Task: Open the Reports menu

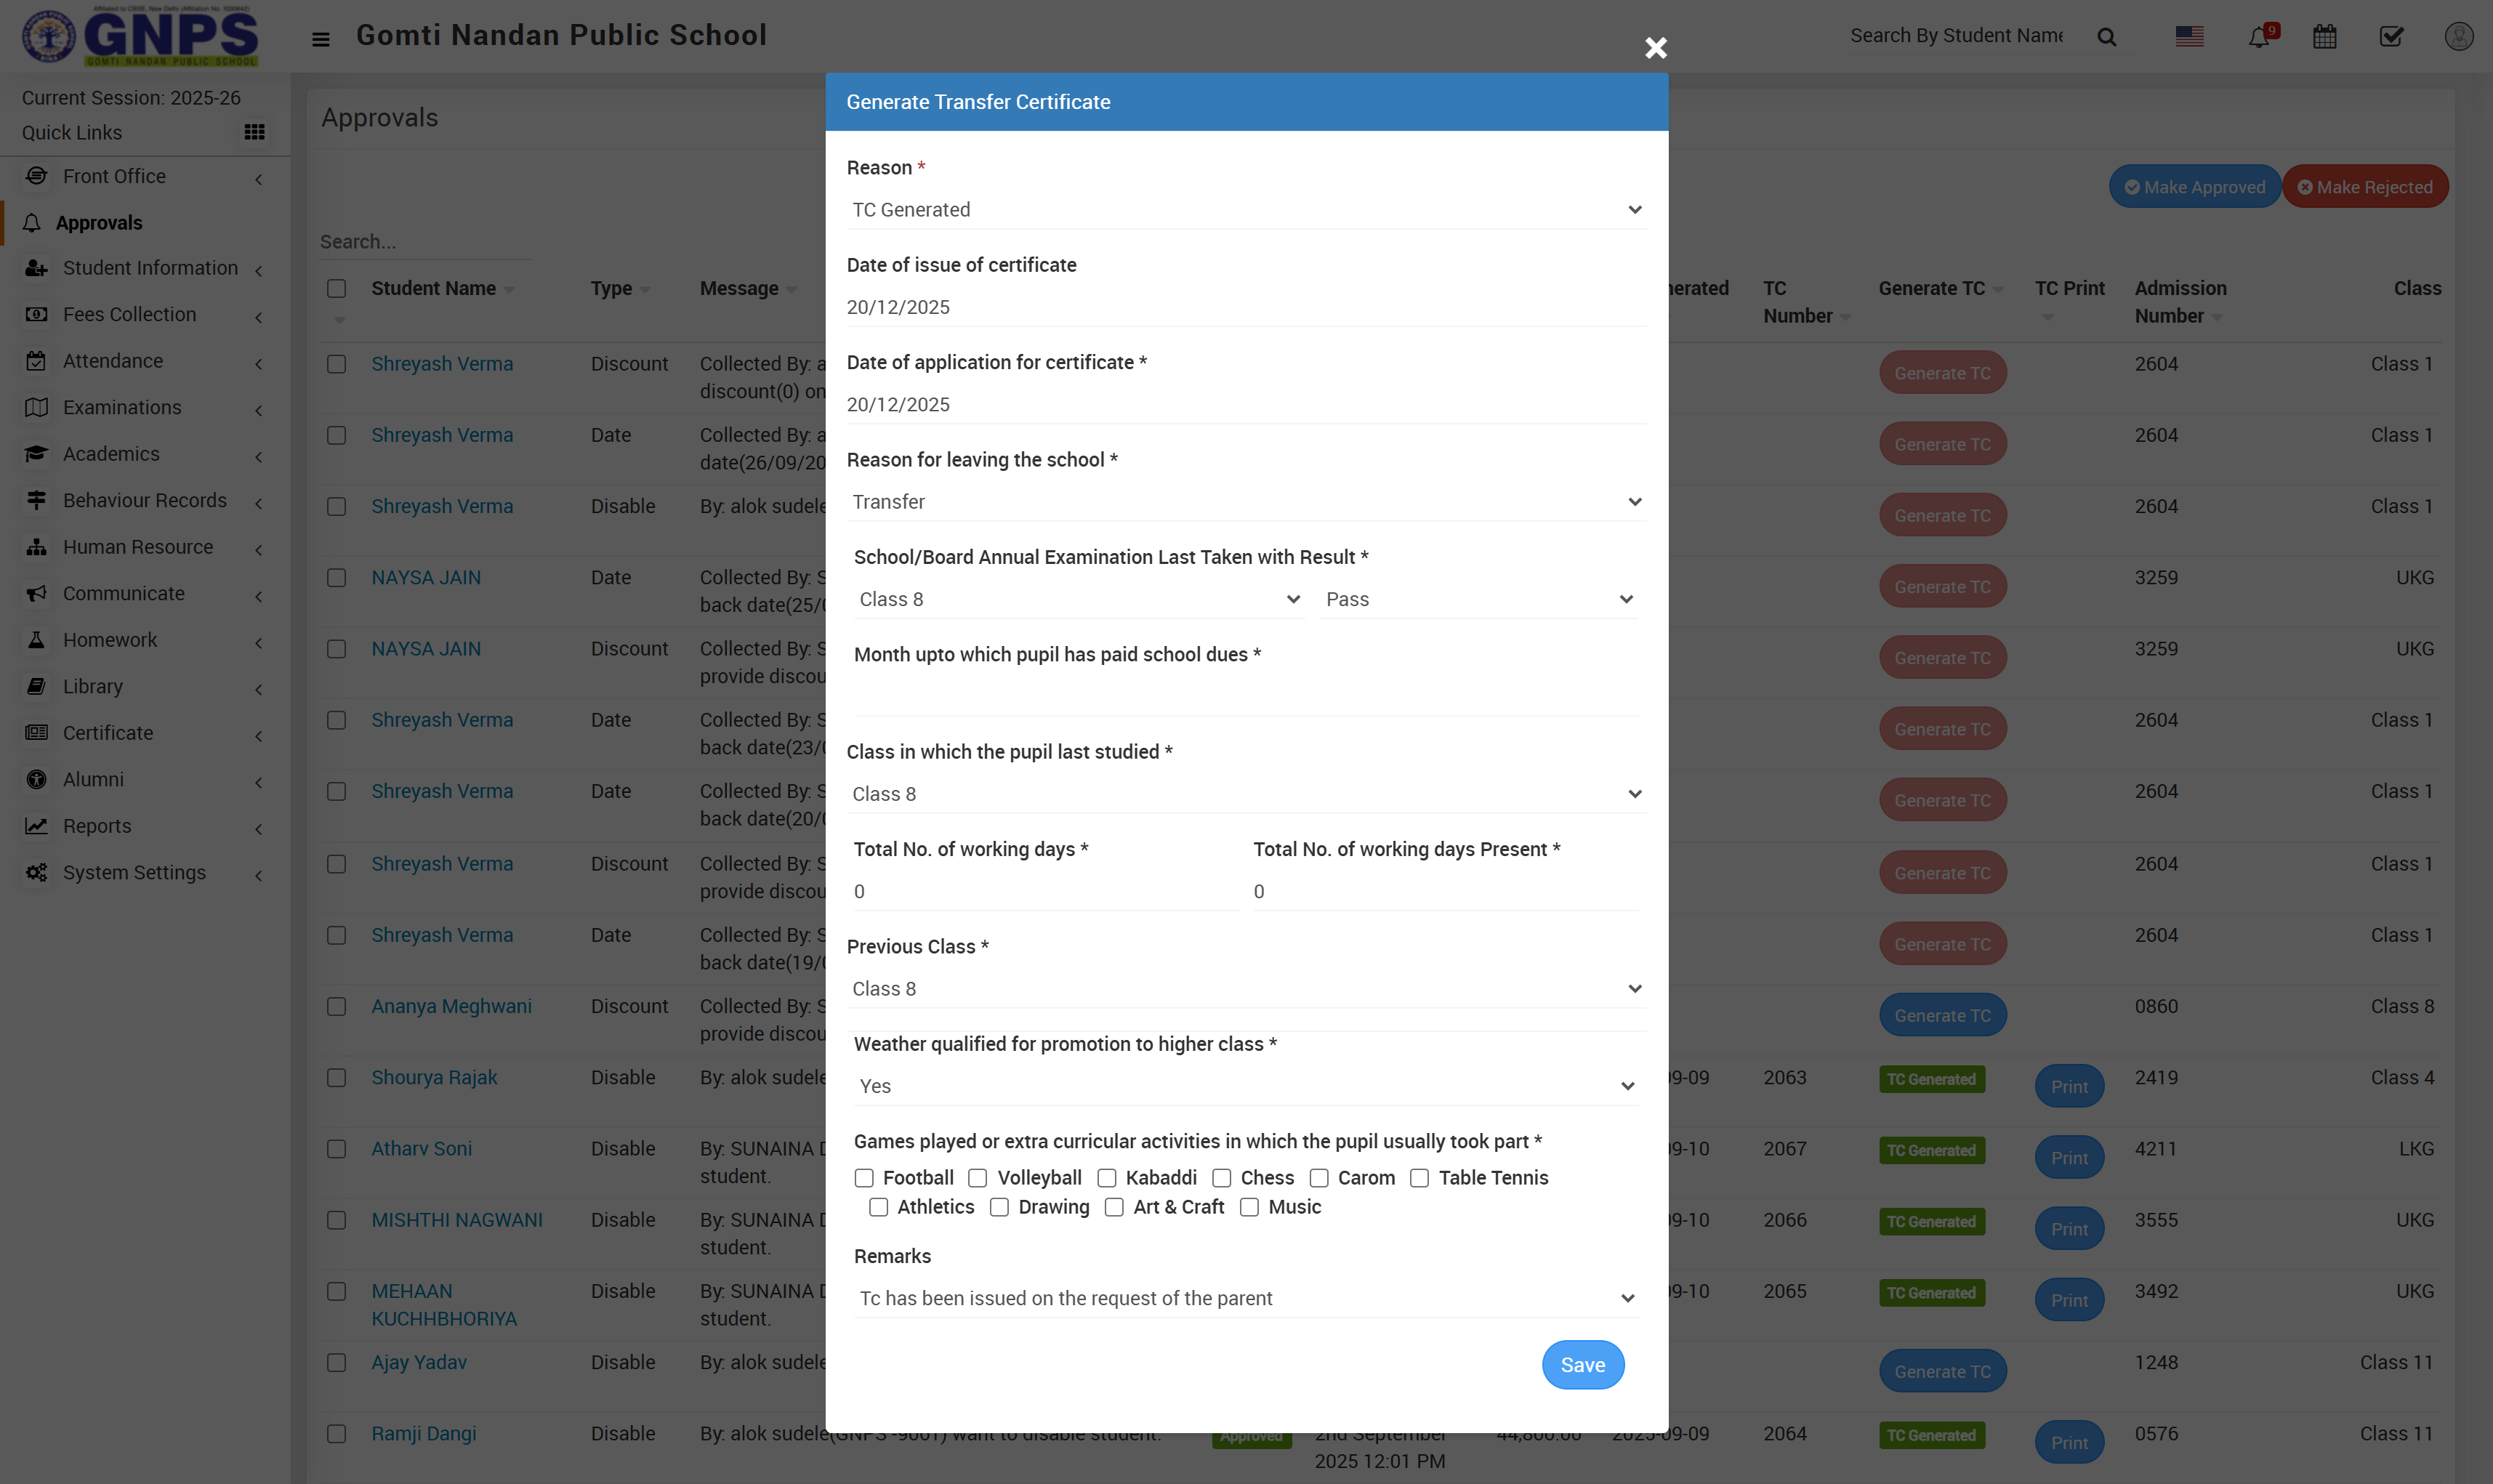Action: [146, 826]
